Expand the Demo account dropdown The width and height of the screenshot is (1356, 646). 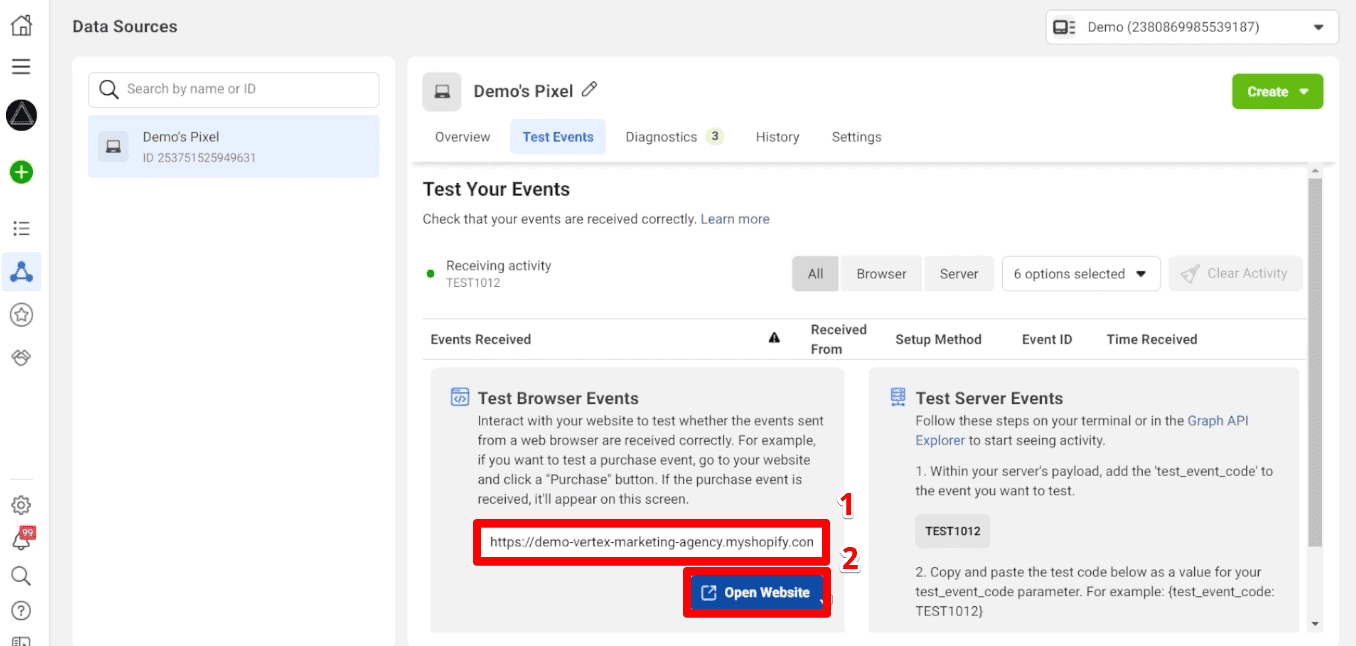(x=1192, y=27)
